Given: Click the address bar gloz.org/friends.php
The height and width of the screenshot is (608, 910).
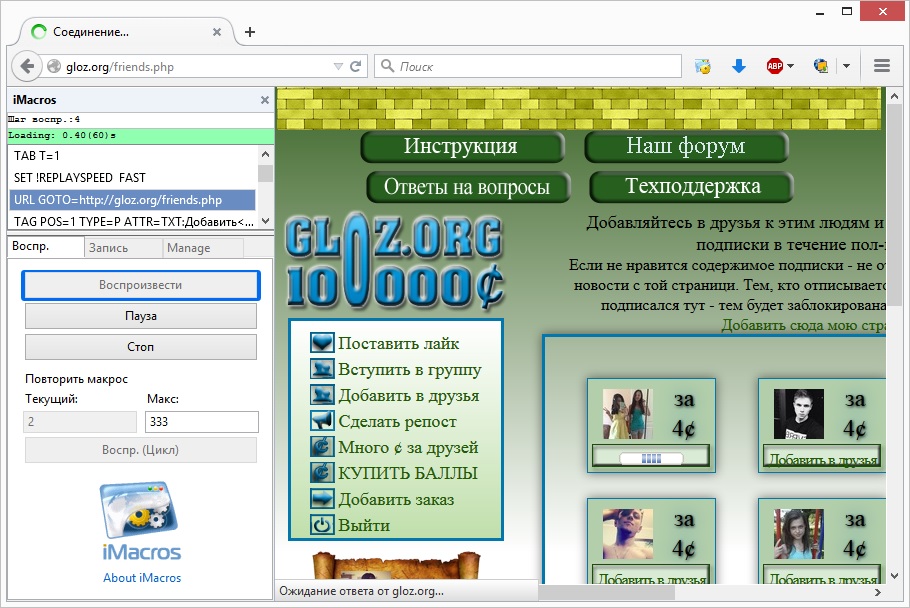Looking at the screenshot, I should [x=197, y=67].
